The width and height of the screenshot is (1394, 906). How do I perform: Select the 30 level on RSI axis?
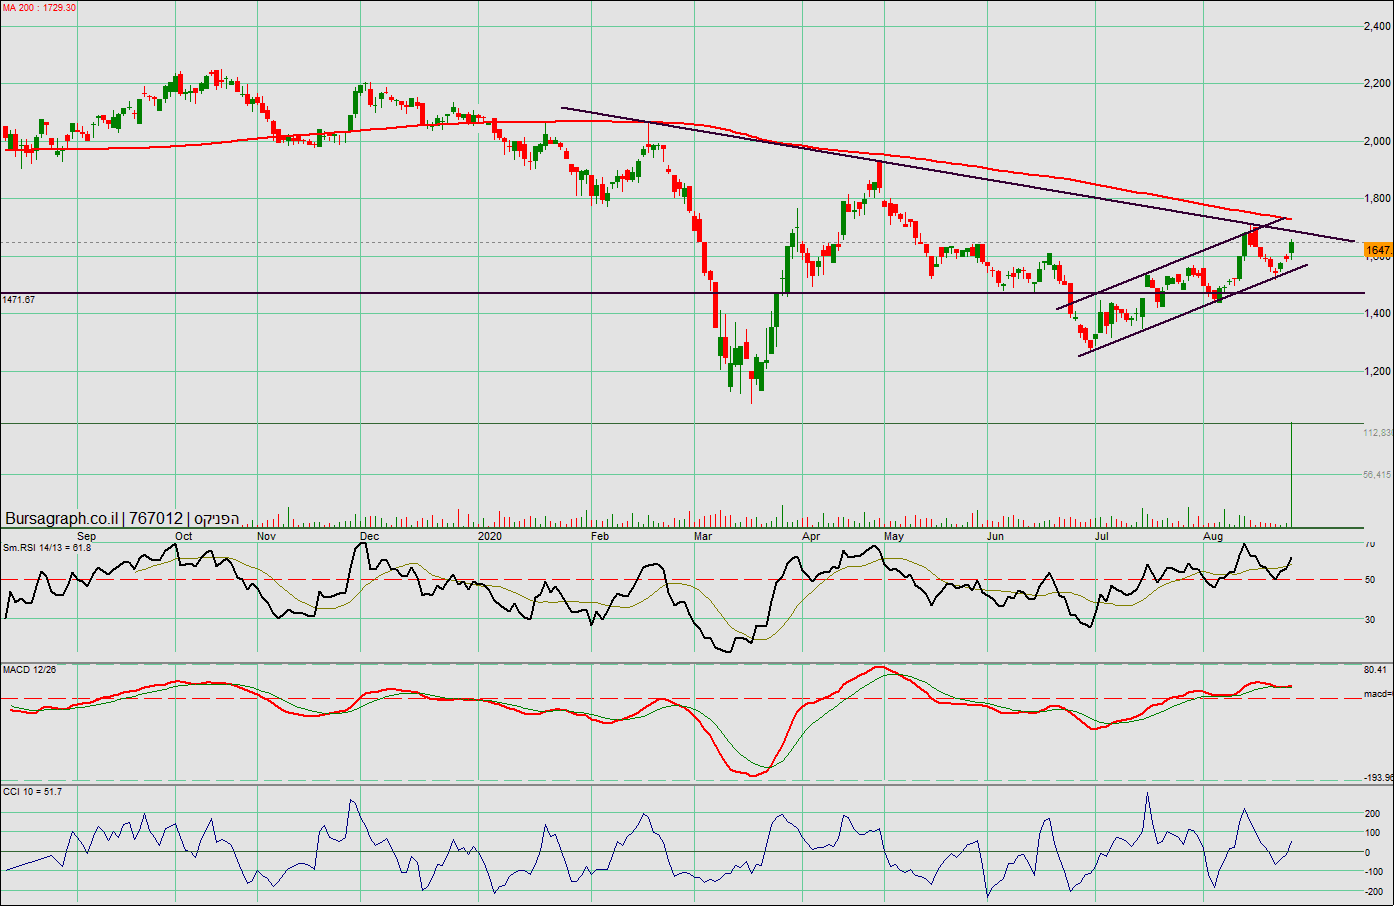(x=1370, y=620)
